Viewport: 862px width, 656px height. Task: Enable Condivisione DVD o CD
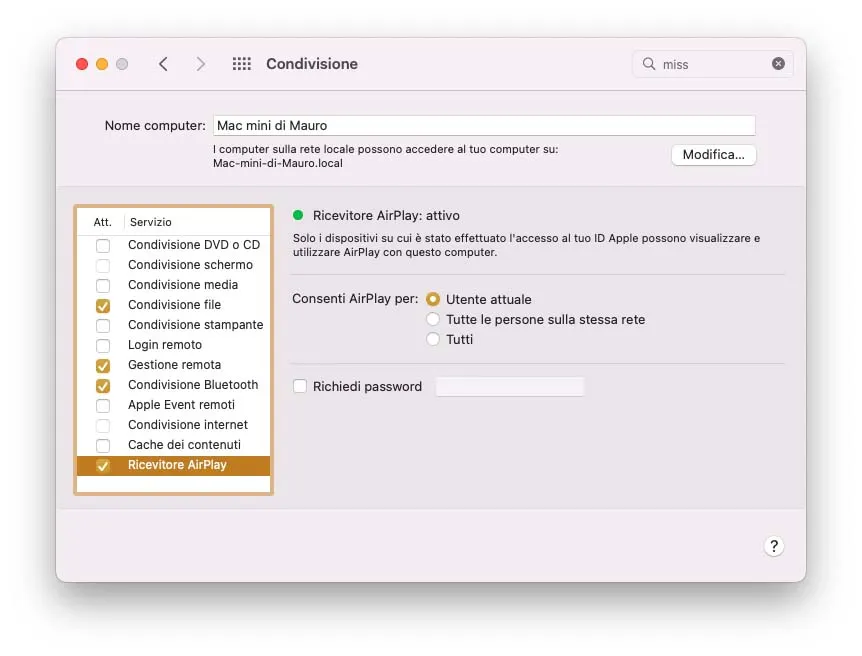[101, 245]
